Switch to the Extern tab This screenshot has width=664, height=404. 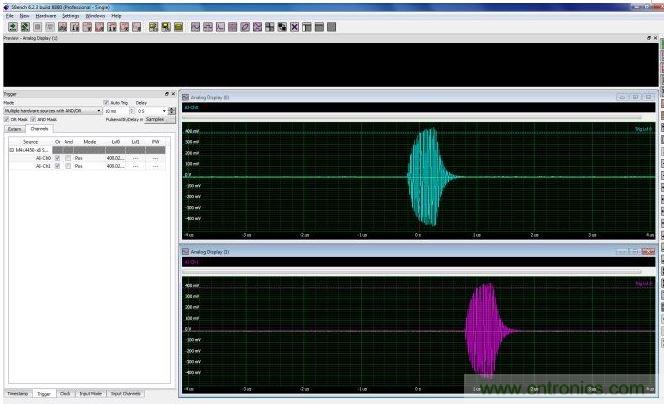(x=15, y=129)
